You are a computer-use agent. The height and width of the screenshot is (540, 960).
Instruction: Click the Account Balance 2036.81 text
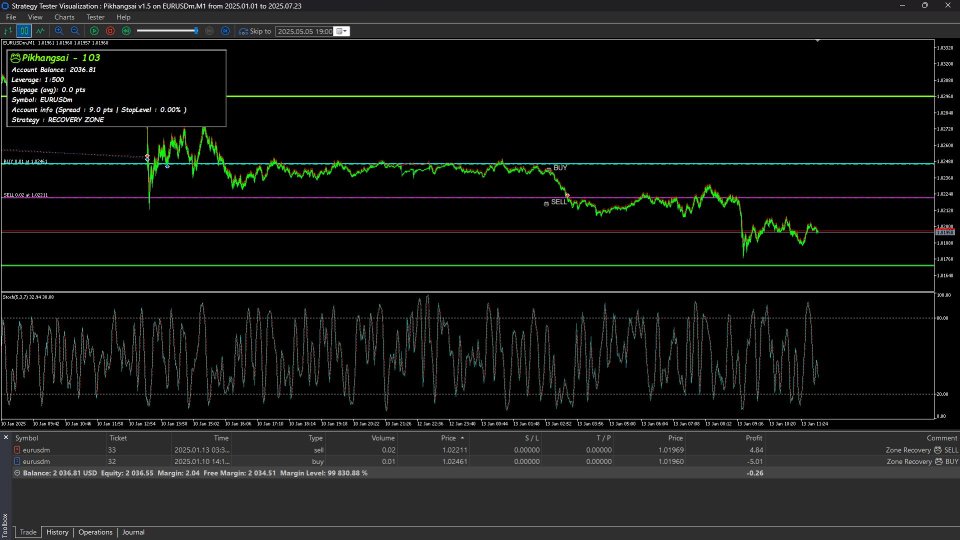(x=54, y=69)
